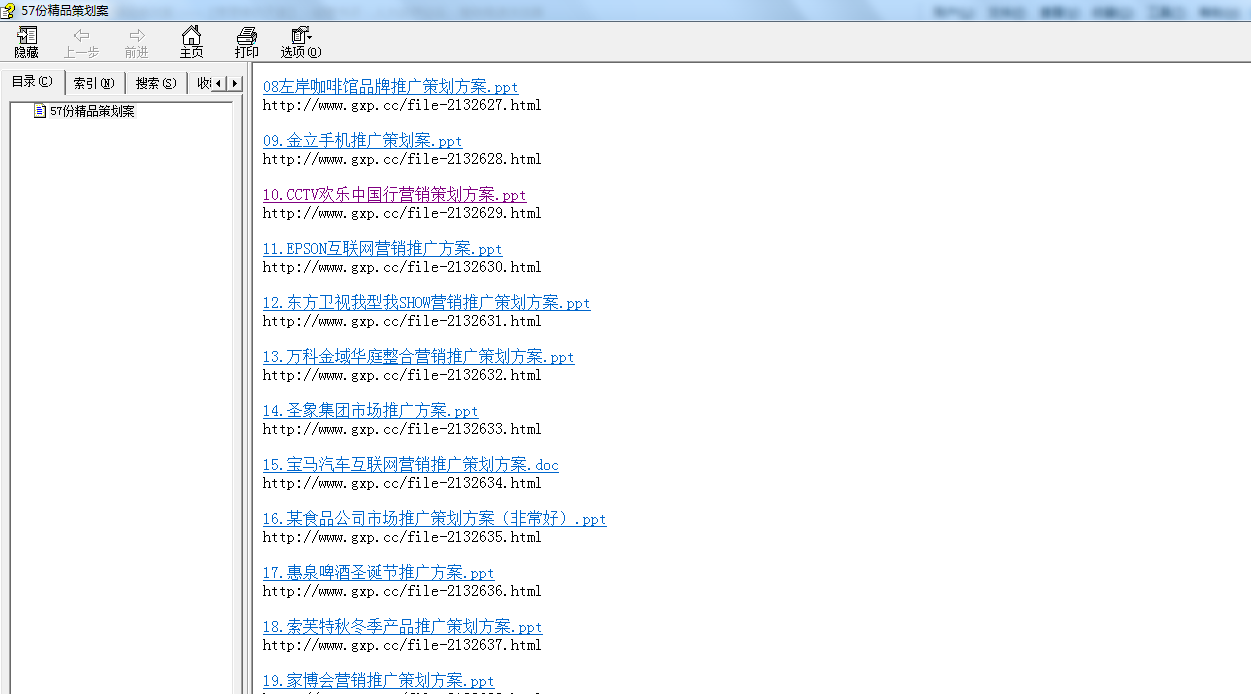Open 08左岸咖啡馆品牌推广策划方案.ppt link

click(391, 87)
